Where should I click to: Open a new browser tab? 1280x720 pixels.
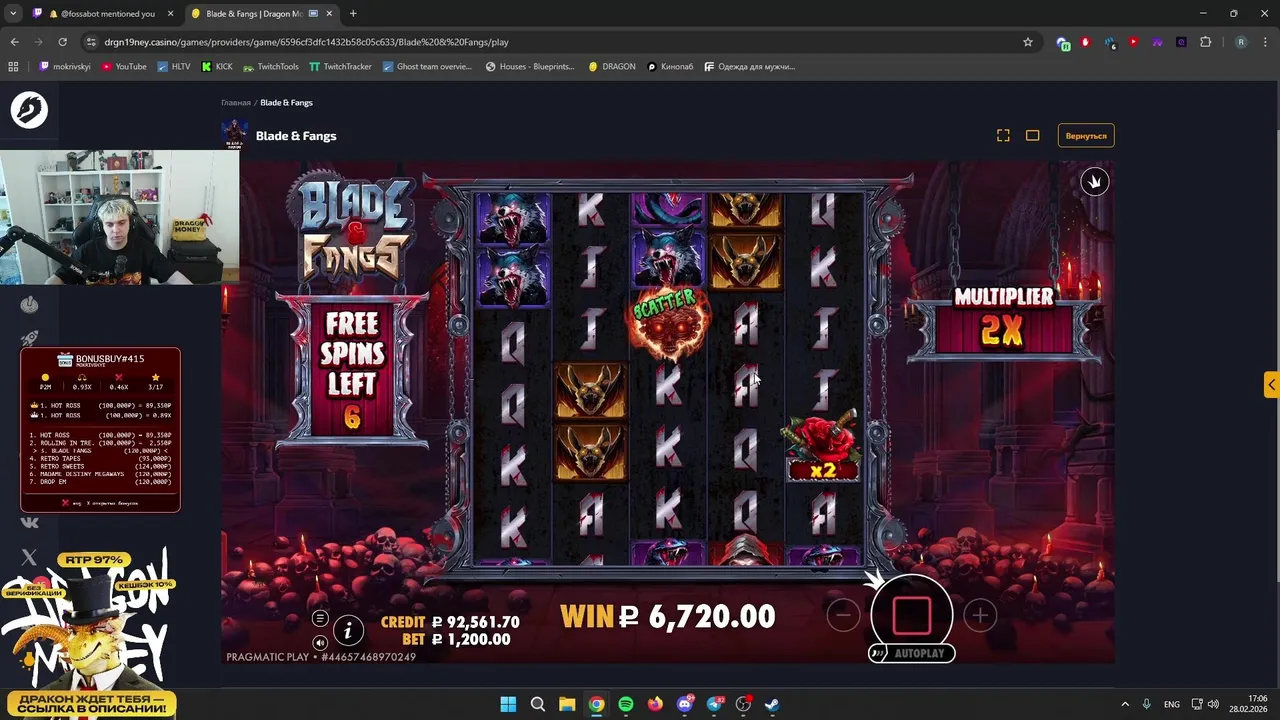coord(353,14)
